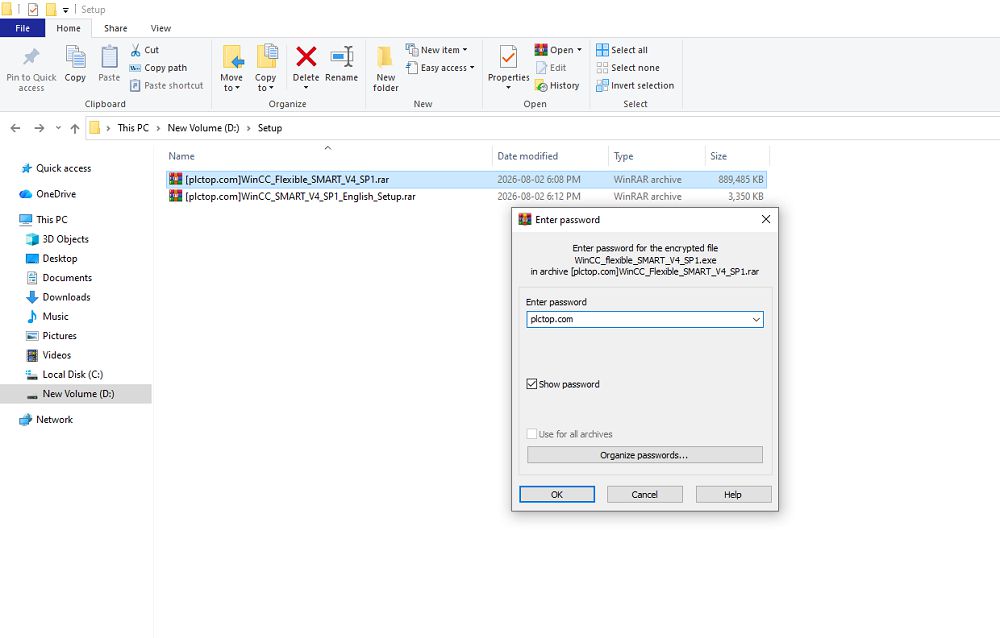Open the Copy to menu
The height and width of the screenshot is (638, 1000).
[x=265, y=68]
